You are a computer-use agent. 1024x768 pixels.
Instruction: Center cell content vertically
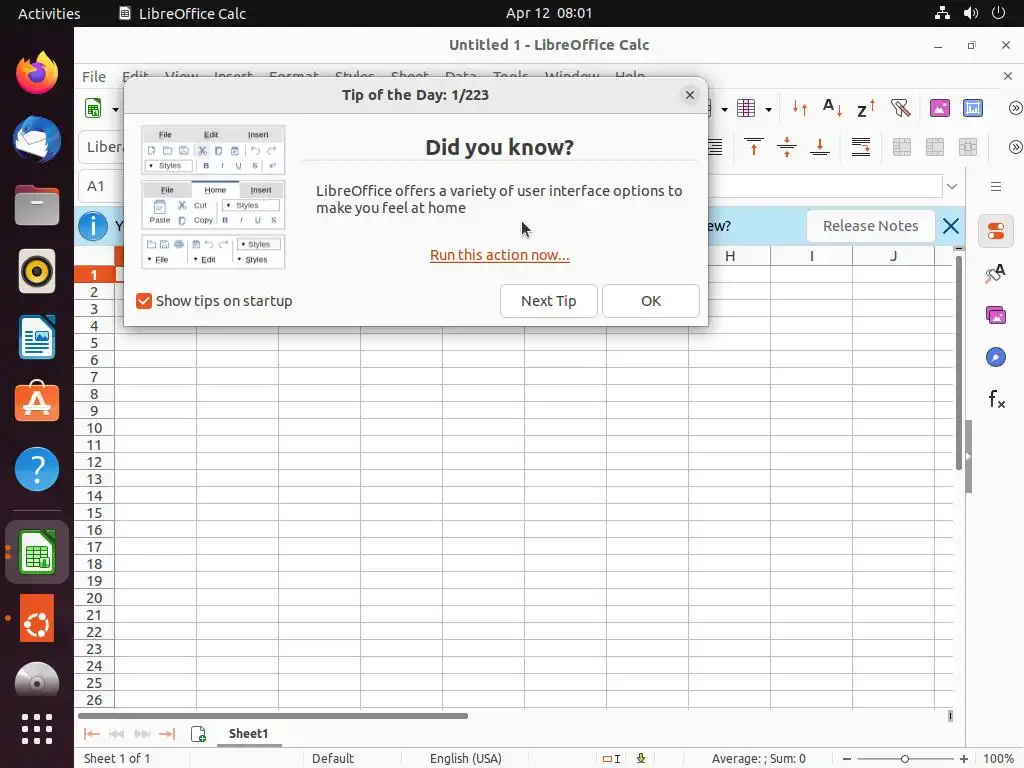click(786, 147)
